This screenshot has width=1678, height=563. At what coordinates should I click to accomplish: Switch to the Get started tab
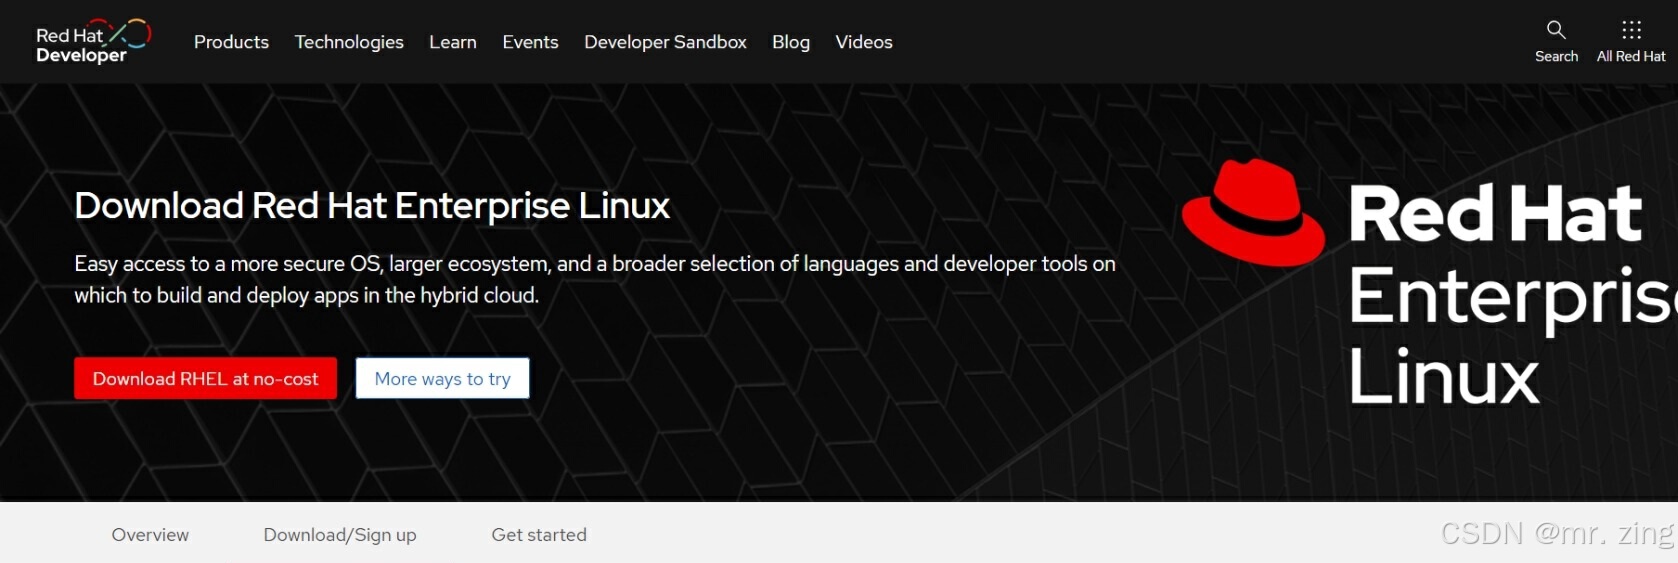[539, 535]
